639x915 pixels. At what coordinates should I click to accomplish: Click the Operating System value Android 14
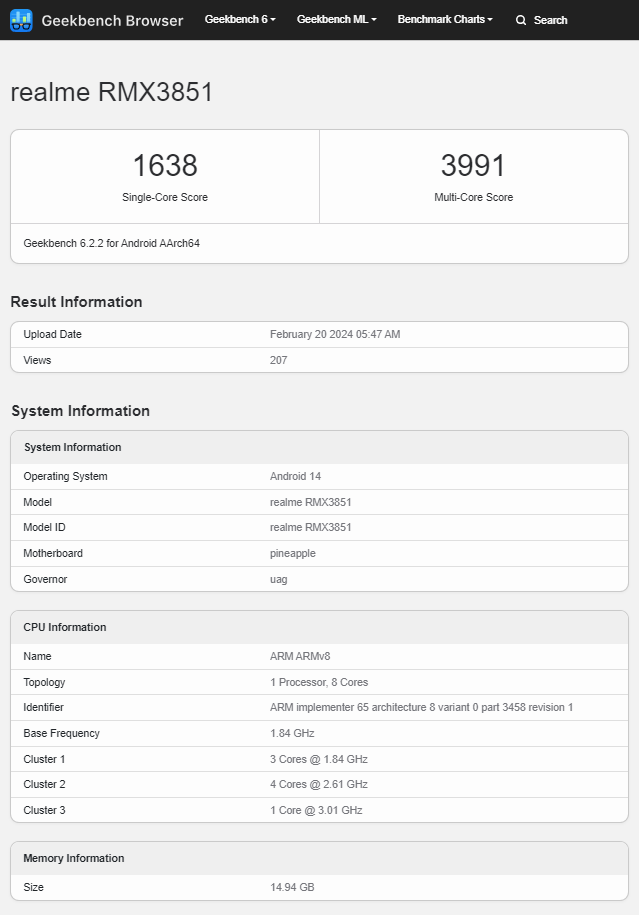(295, 476)
